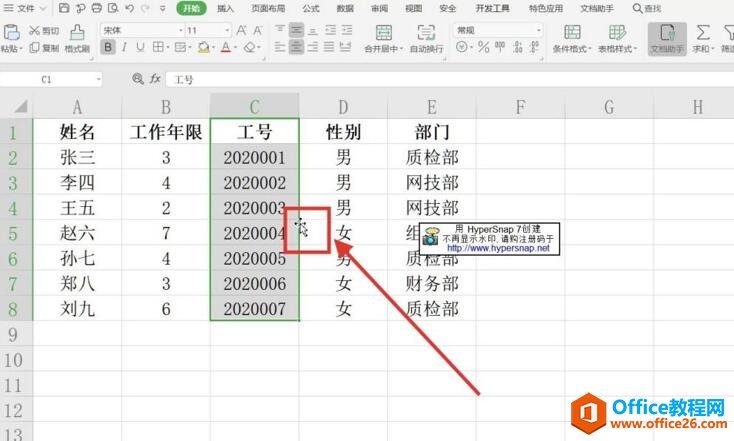Select column D header
The width and height of the screenshot is (734, 441).
tap(343, 107)
